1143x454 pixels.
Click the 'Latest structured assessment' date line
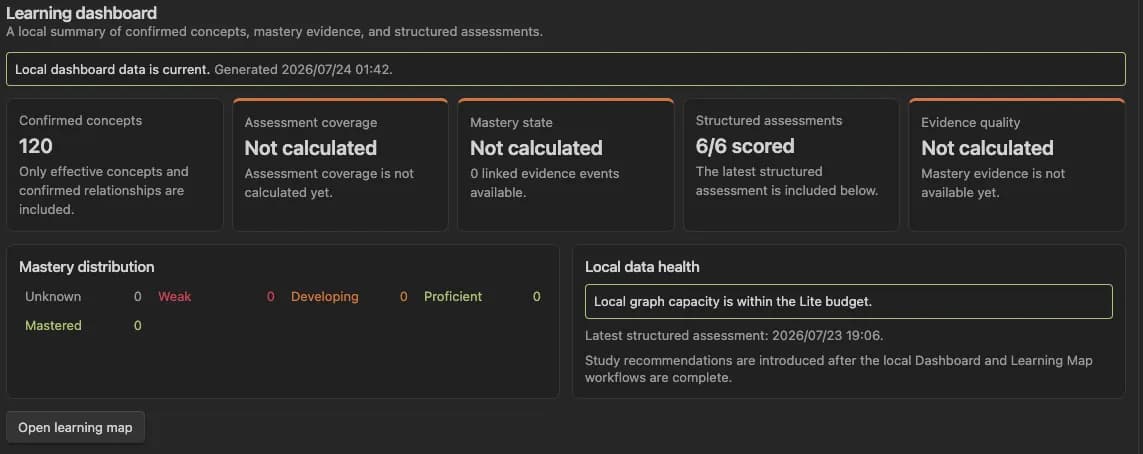[x=735, y=336]
